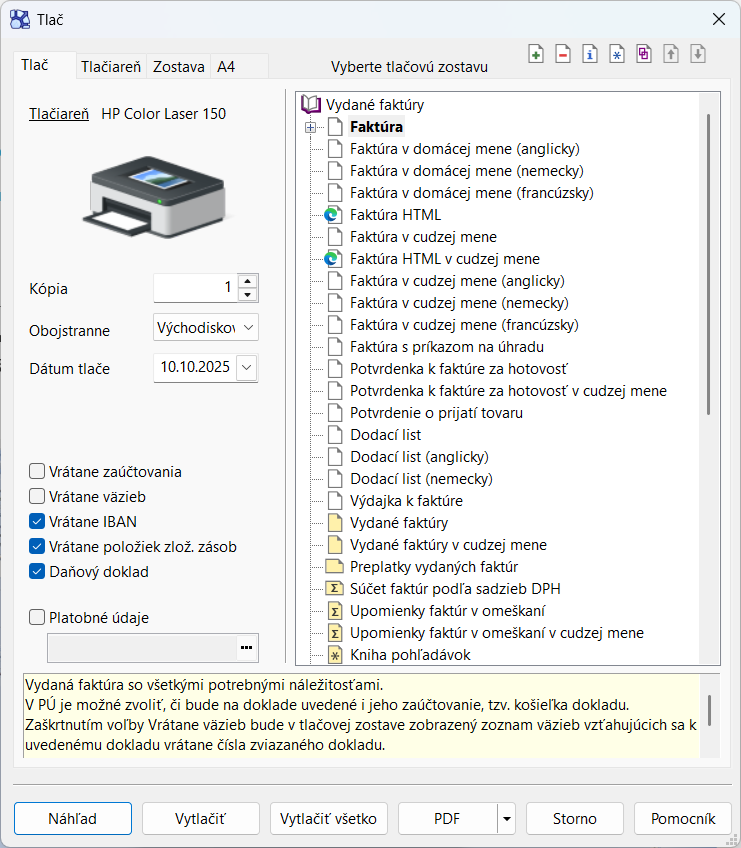
Task: Increase Kópia count with the up arrow
Action: tap(248, 282)
